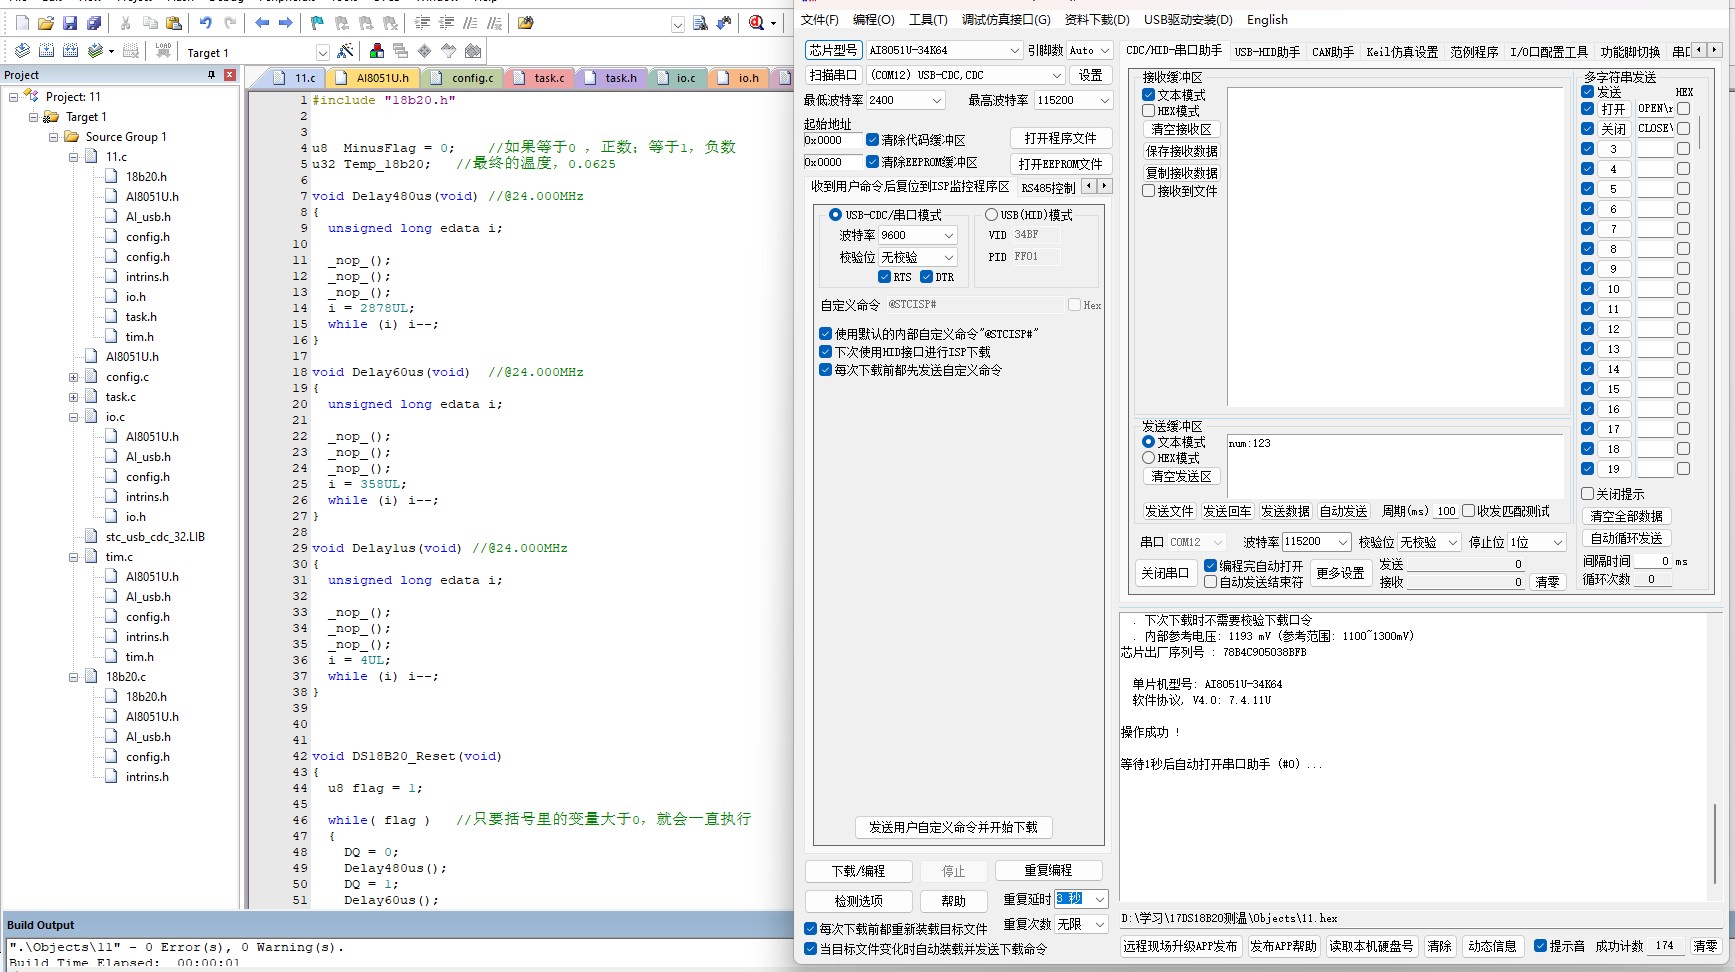
Task: Navigate backwards with left blue arrow
Action: click(x=262, y=23)
